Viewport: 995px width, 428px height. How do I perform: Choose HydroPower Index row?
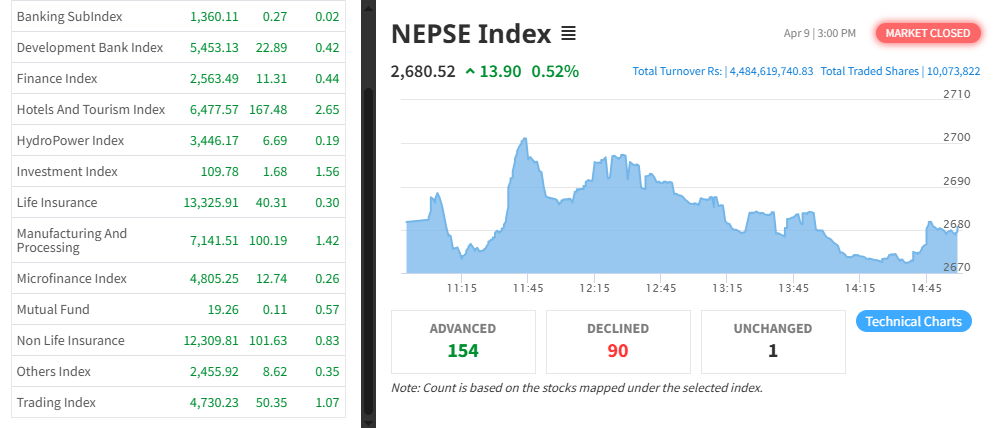click(70, 140)
